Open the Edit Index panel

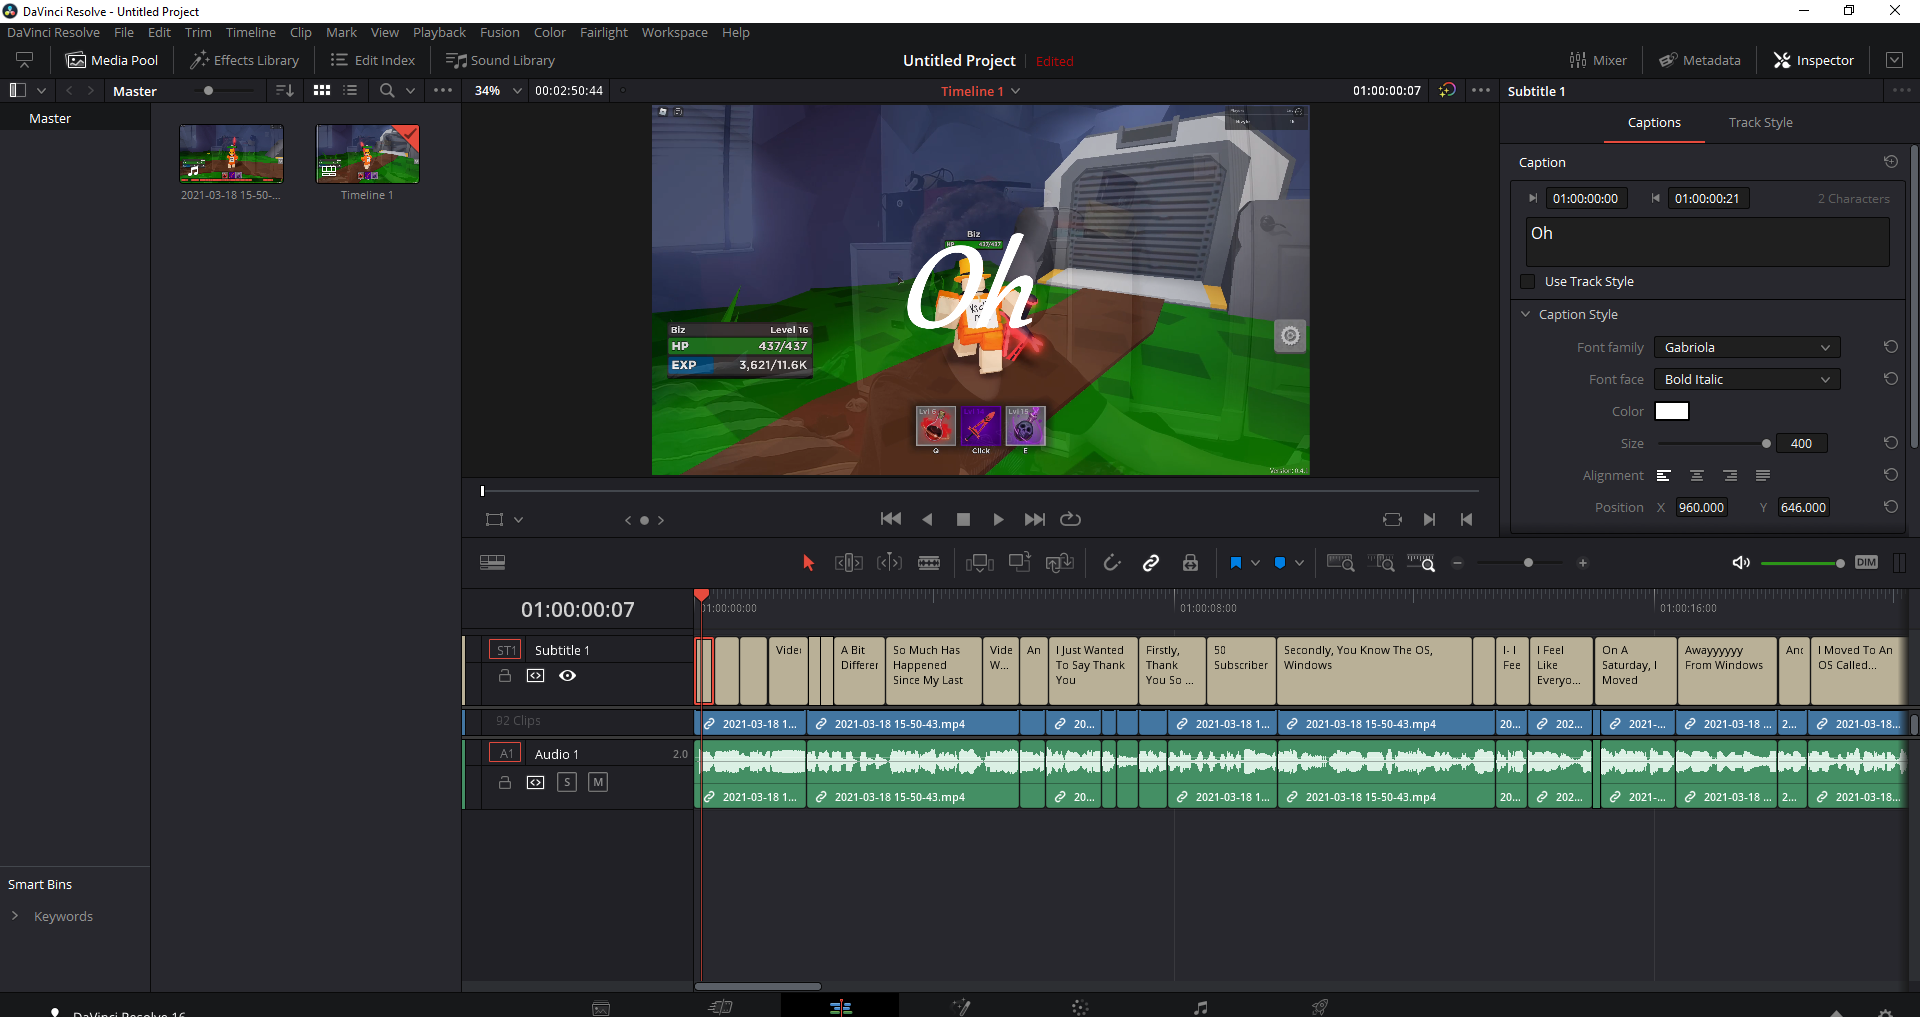[x=373, y=60]
